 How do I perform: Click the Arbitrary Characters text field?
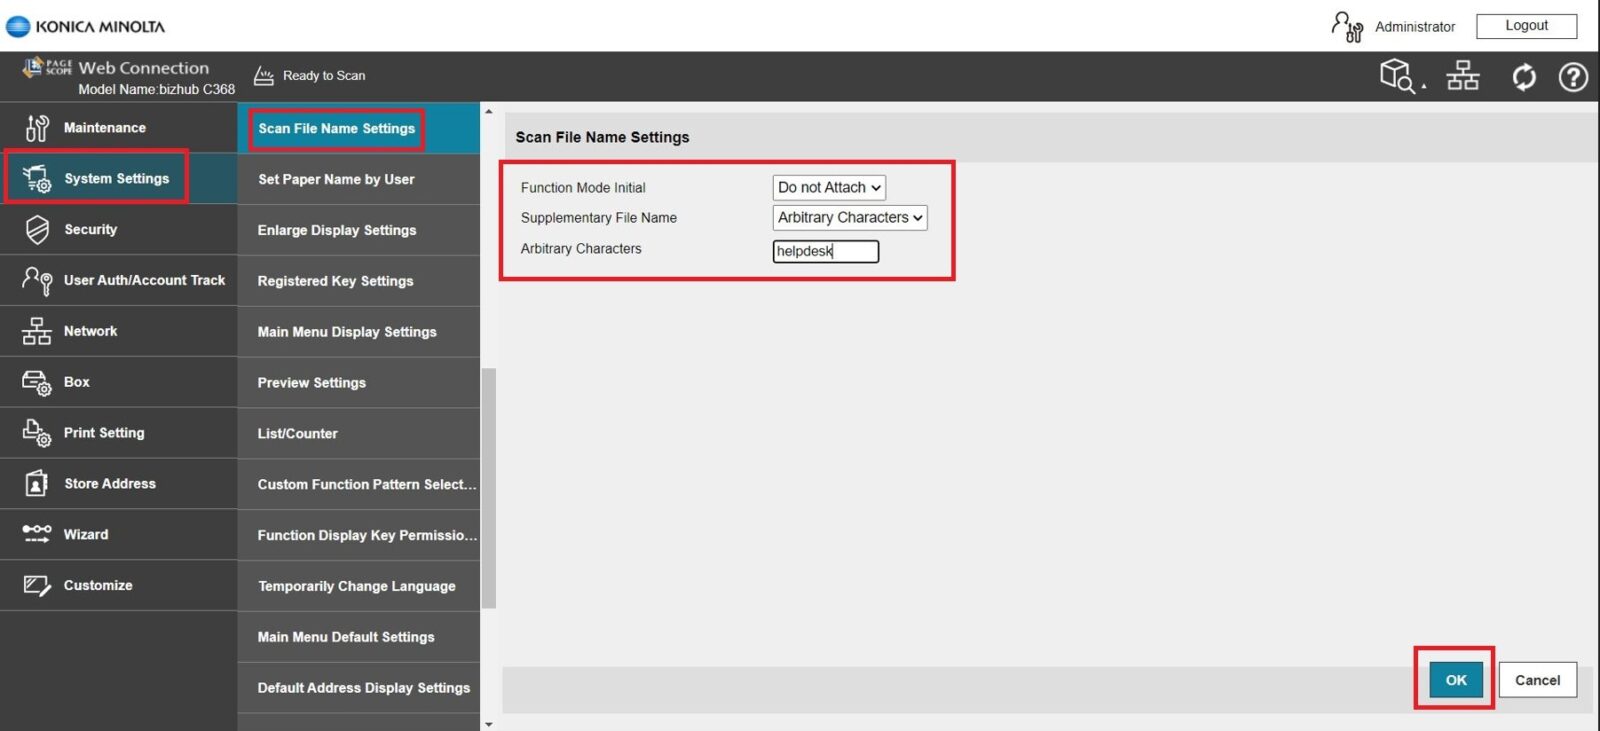825,251
